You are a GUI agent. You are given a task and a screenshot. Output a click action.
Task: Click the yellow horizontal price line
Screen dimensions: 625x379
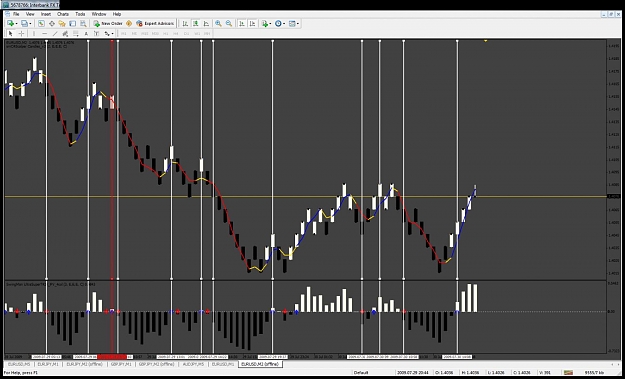tap(305, 196)
